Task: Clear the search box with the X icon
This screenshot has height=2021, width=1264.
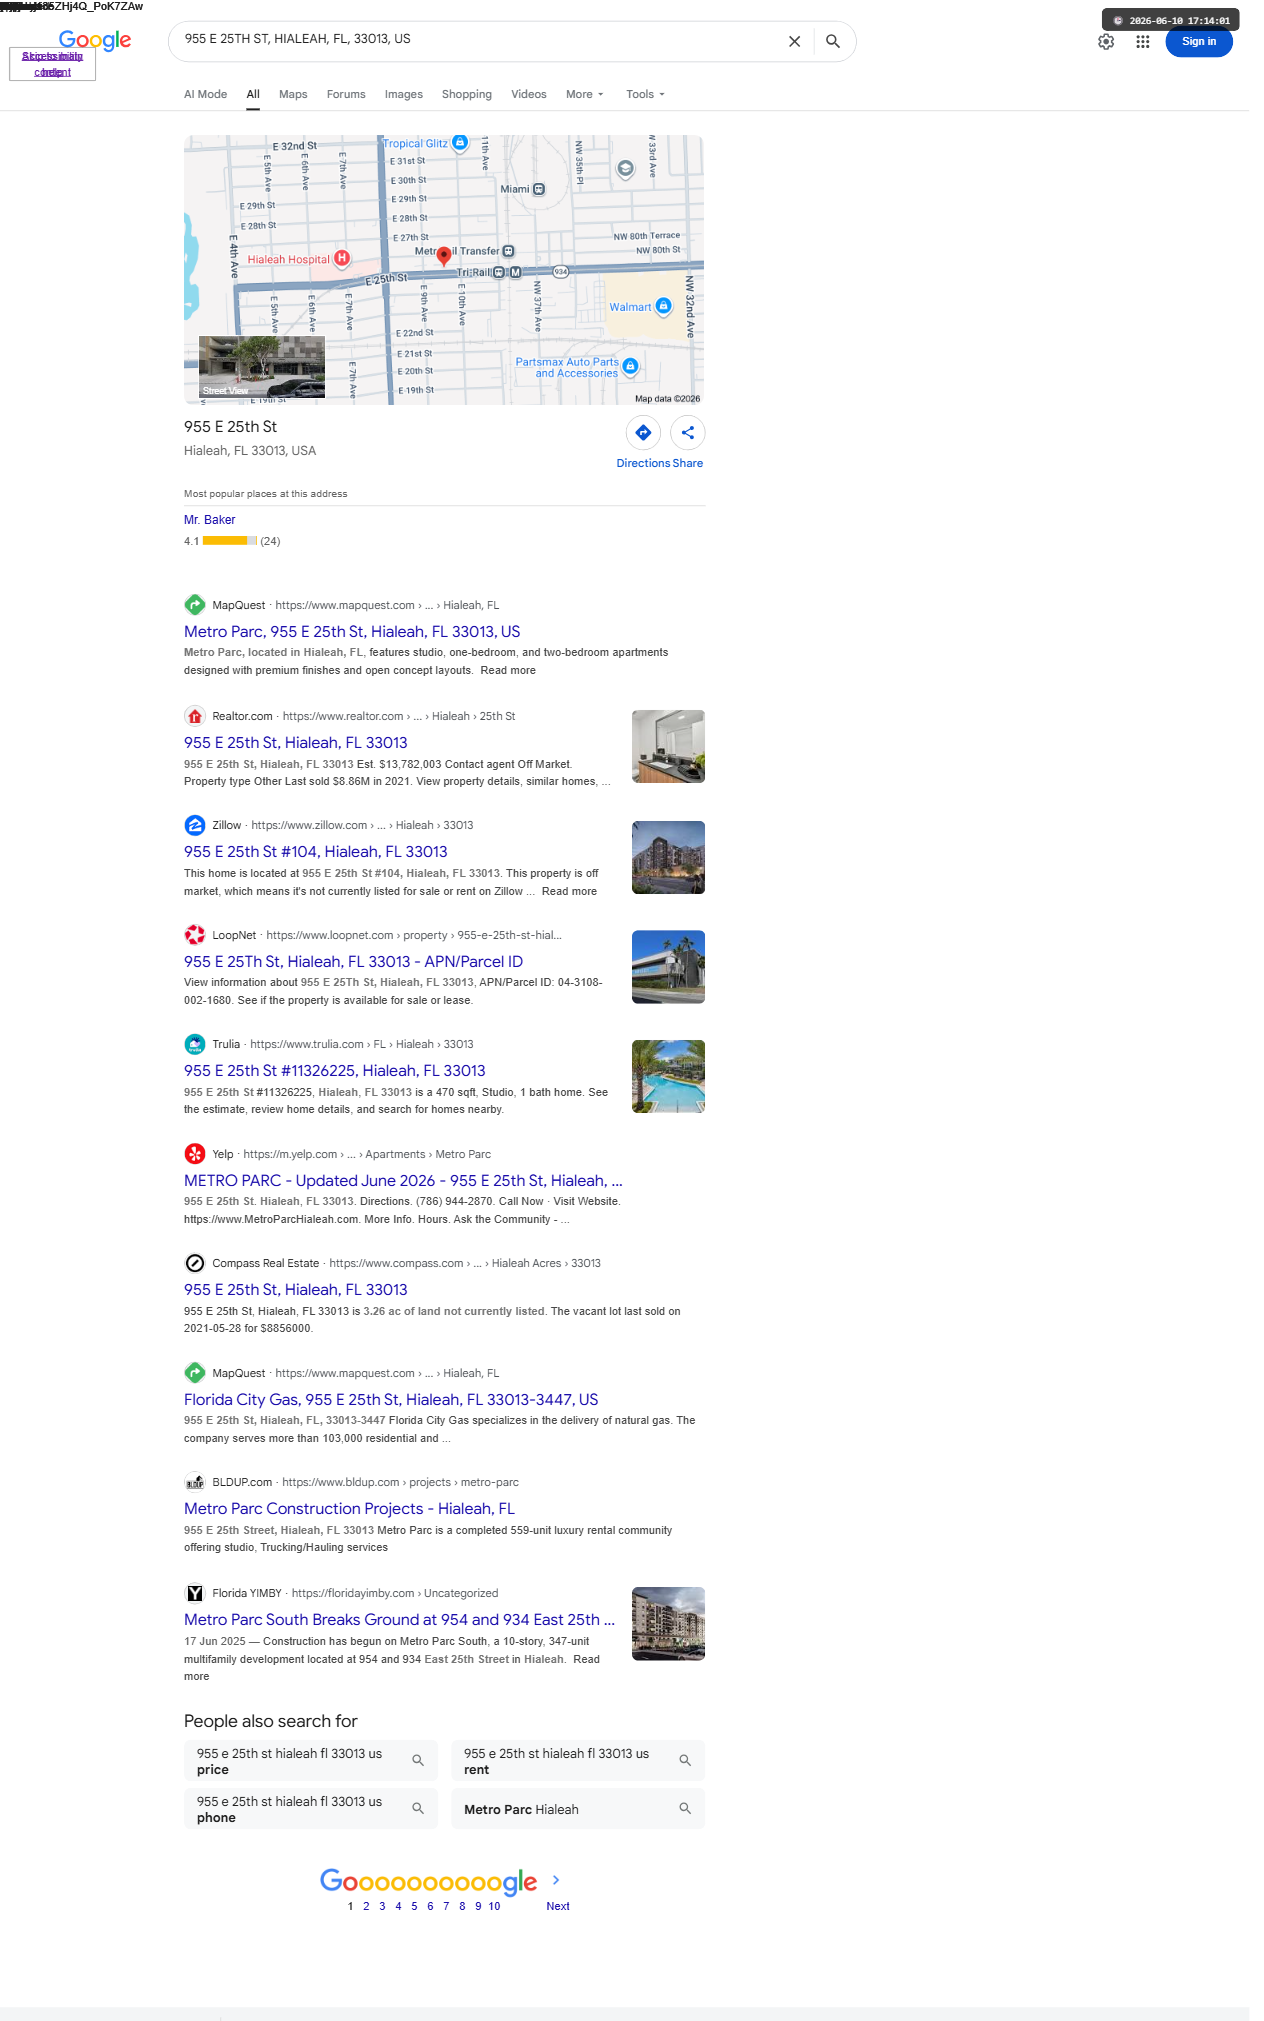Action: (x=794, y=41)
